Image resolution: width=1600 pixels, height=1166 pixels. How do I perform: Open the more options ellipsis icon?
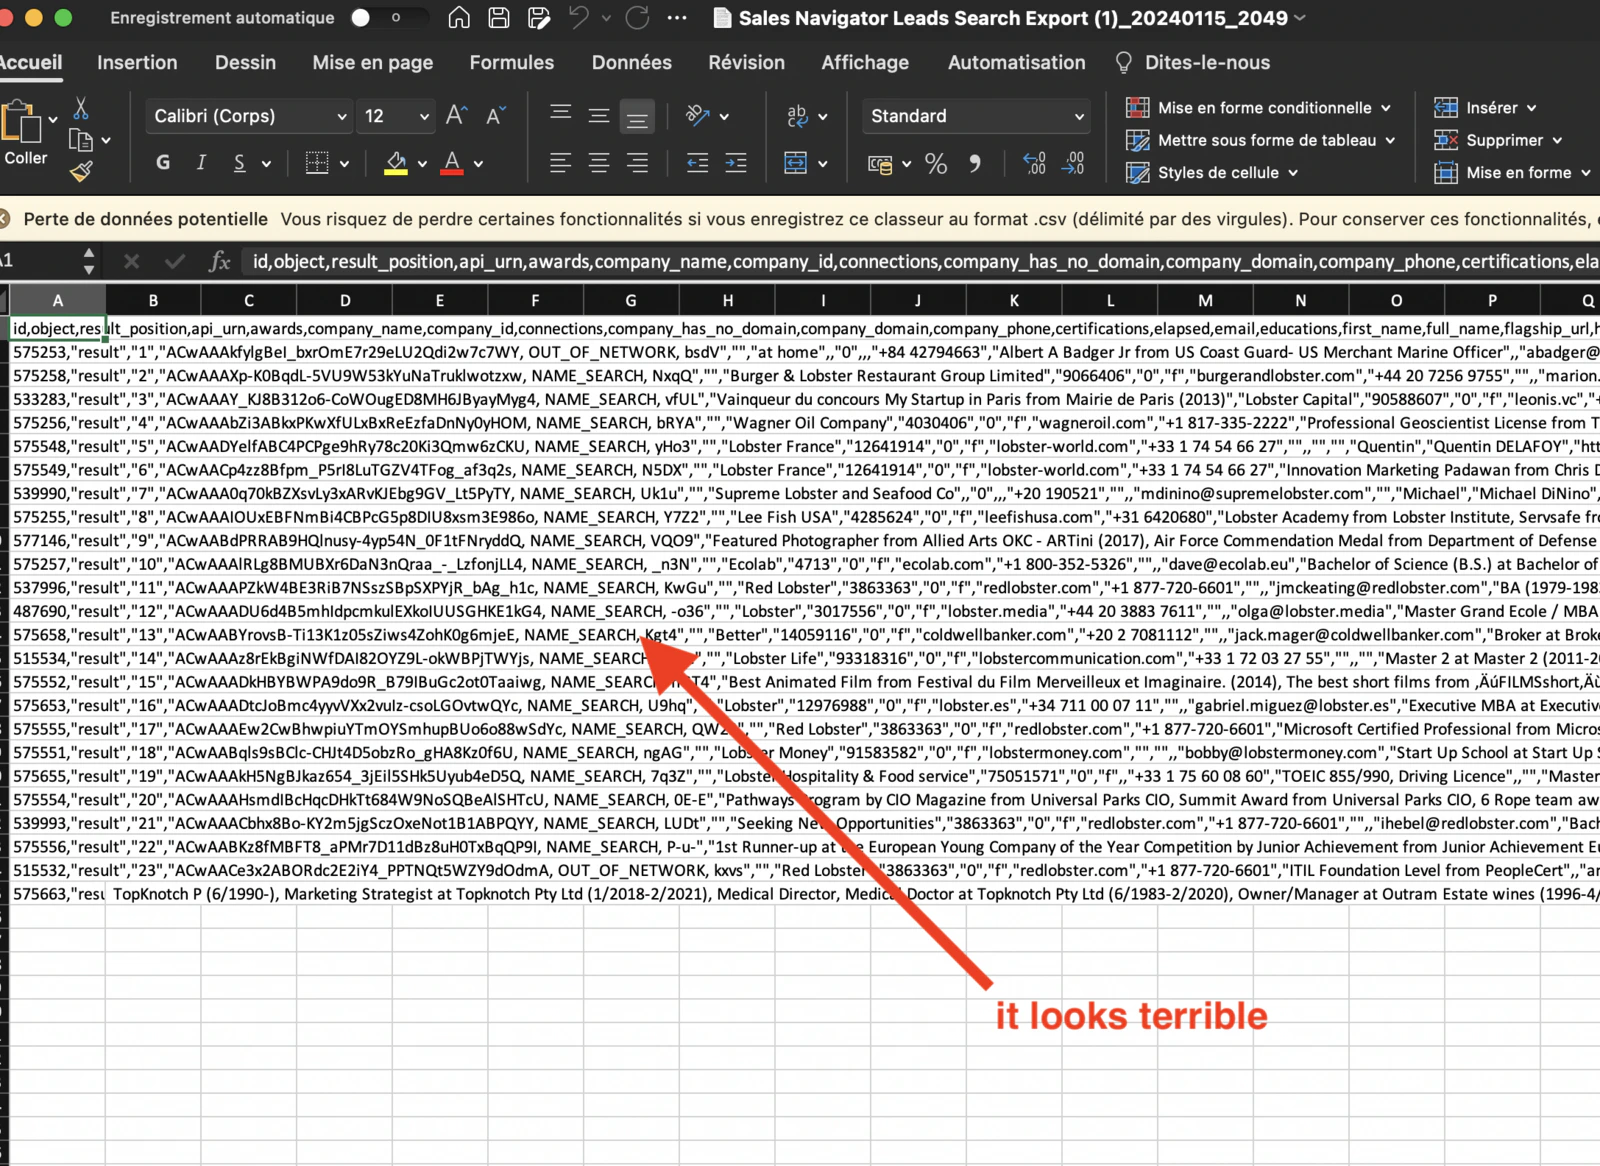[x=677, y=18]
